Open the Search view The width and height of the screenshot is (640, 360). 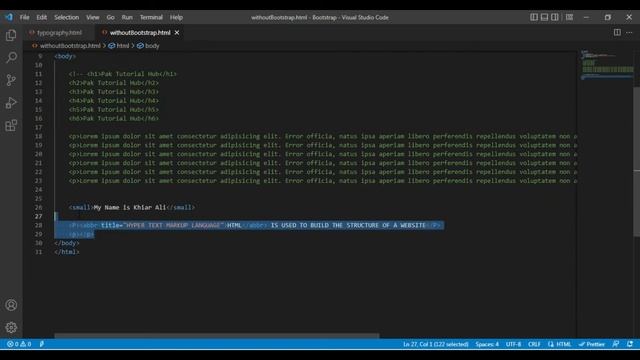(x=11, y=57)
